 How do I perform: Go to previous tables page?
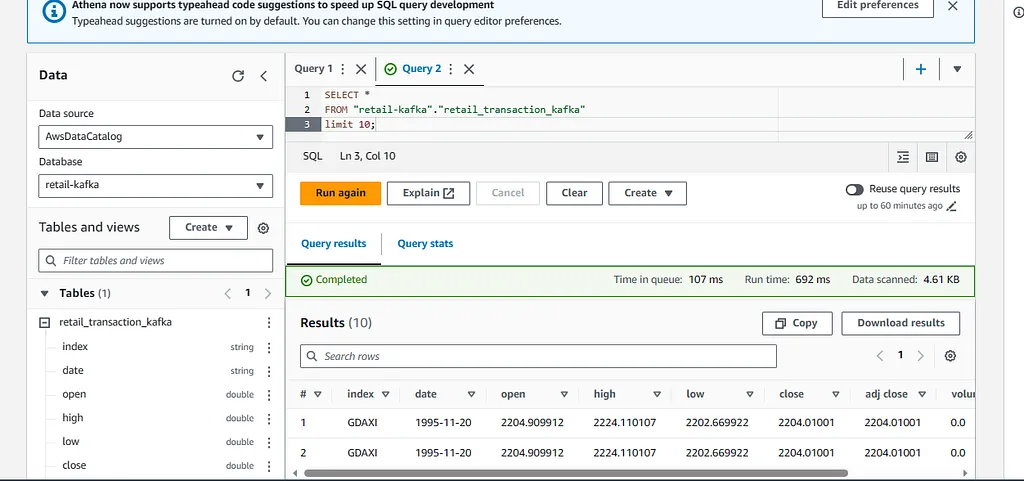pyautogui.click(x=227, y=294)
